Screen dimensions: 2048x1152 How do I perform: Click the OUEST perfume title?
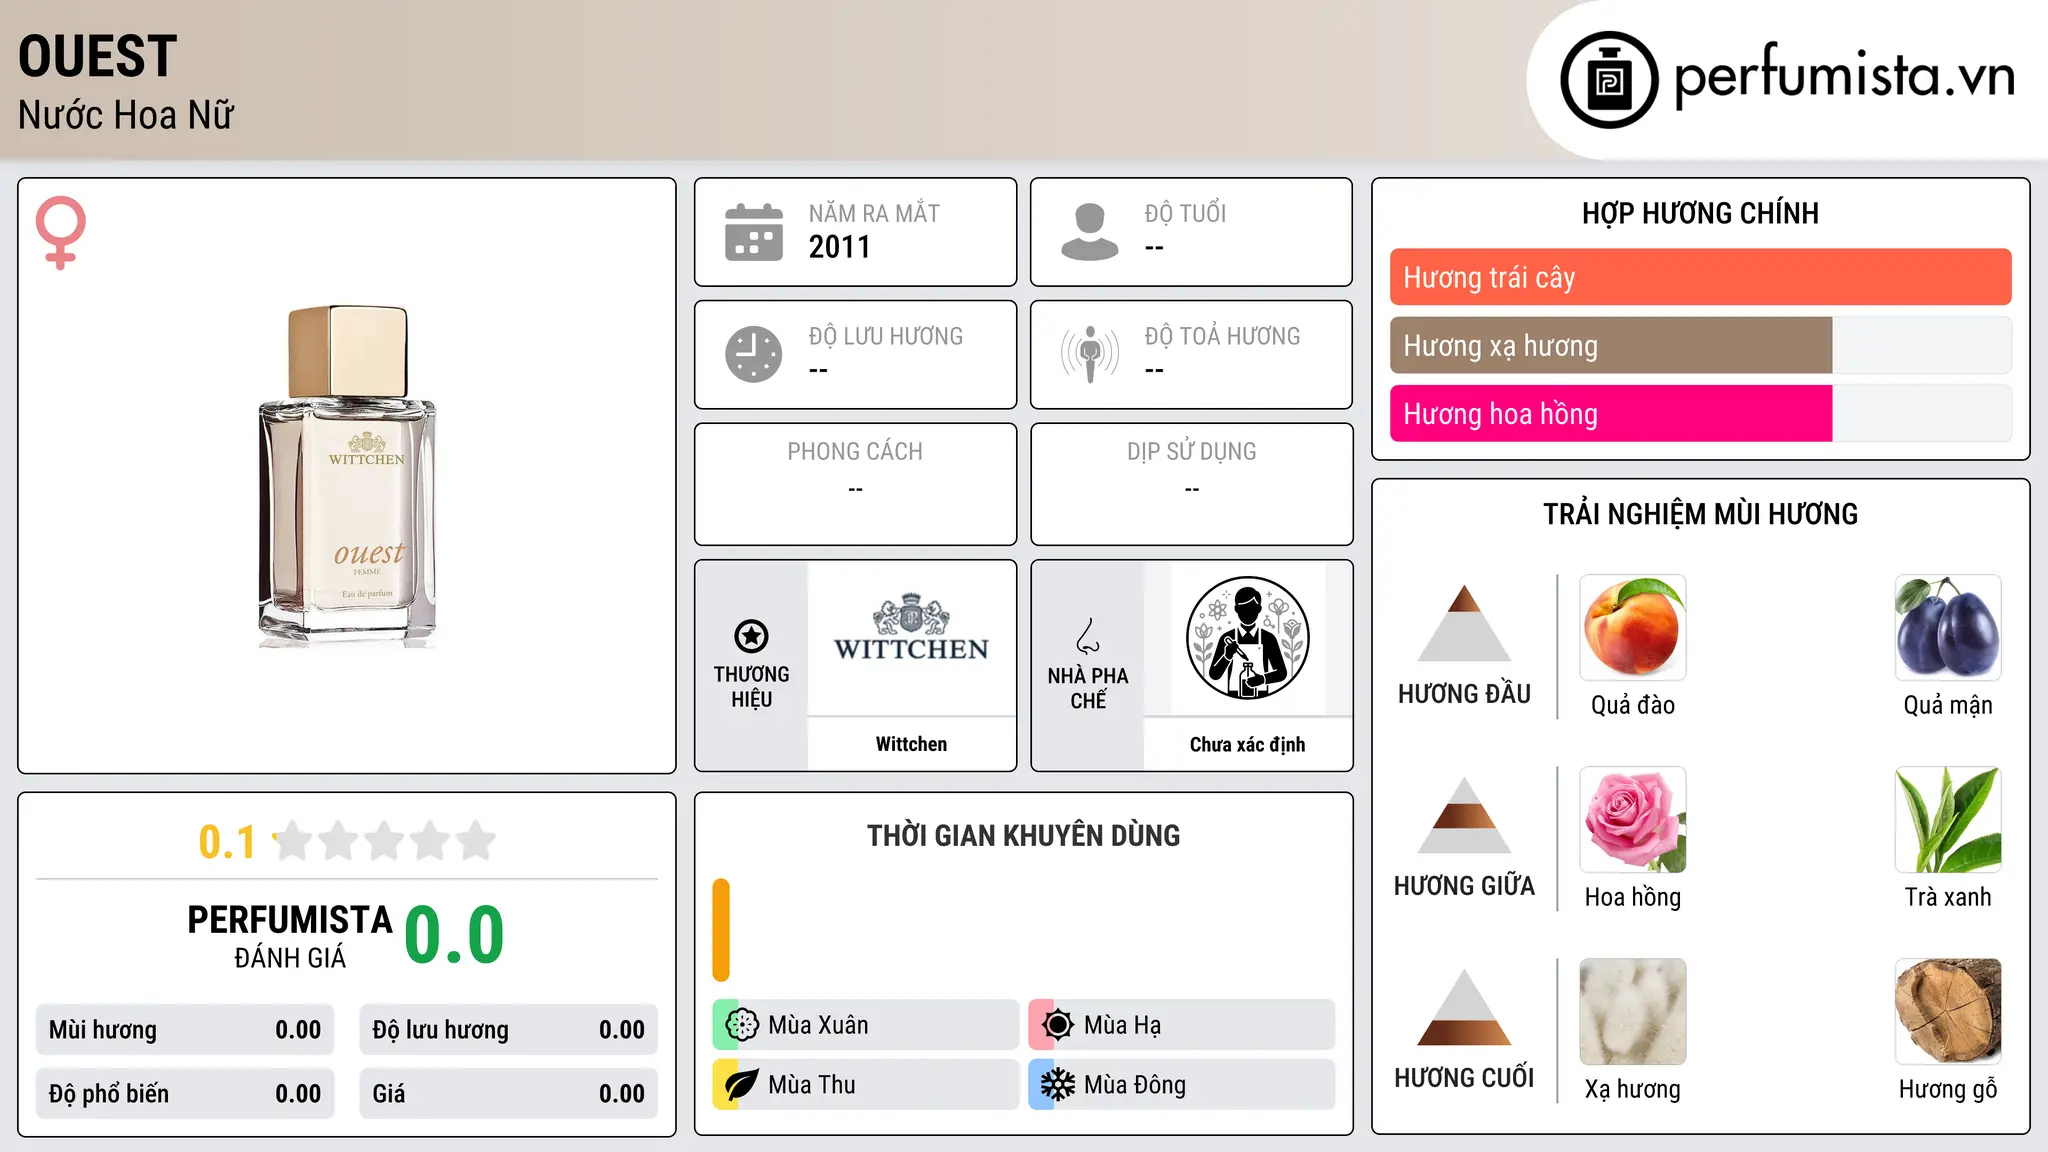98,56
